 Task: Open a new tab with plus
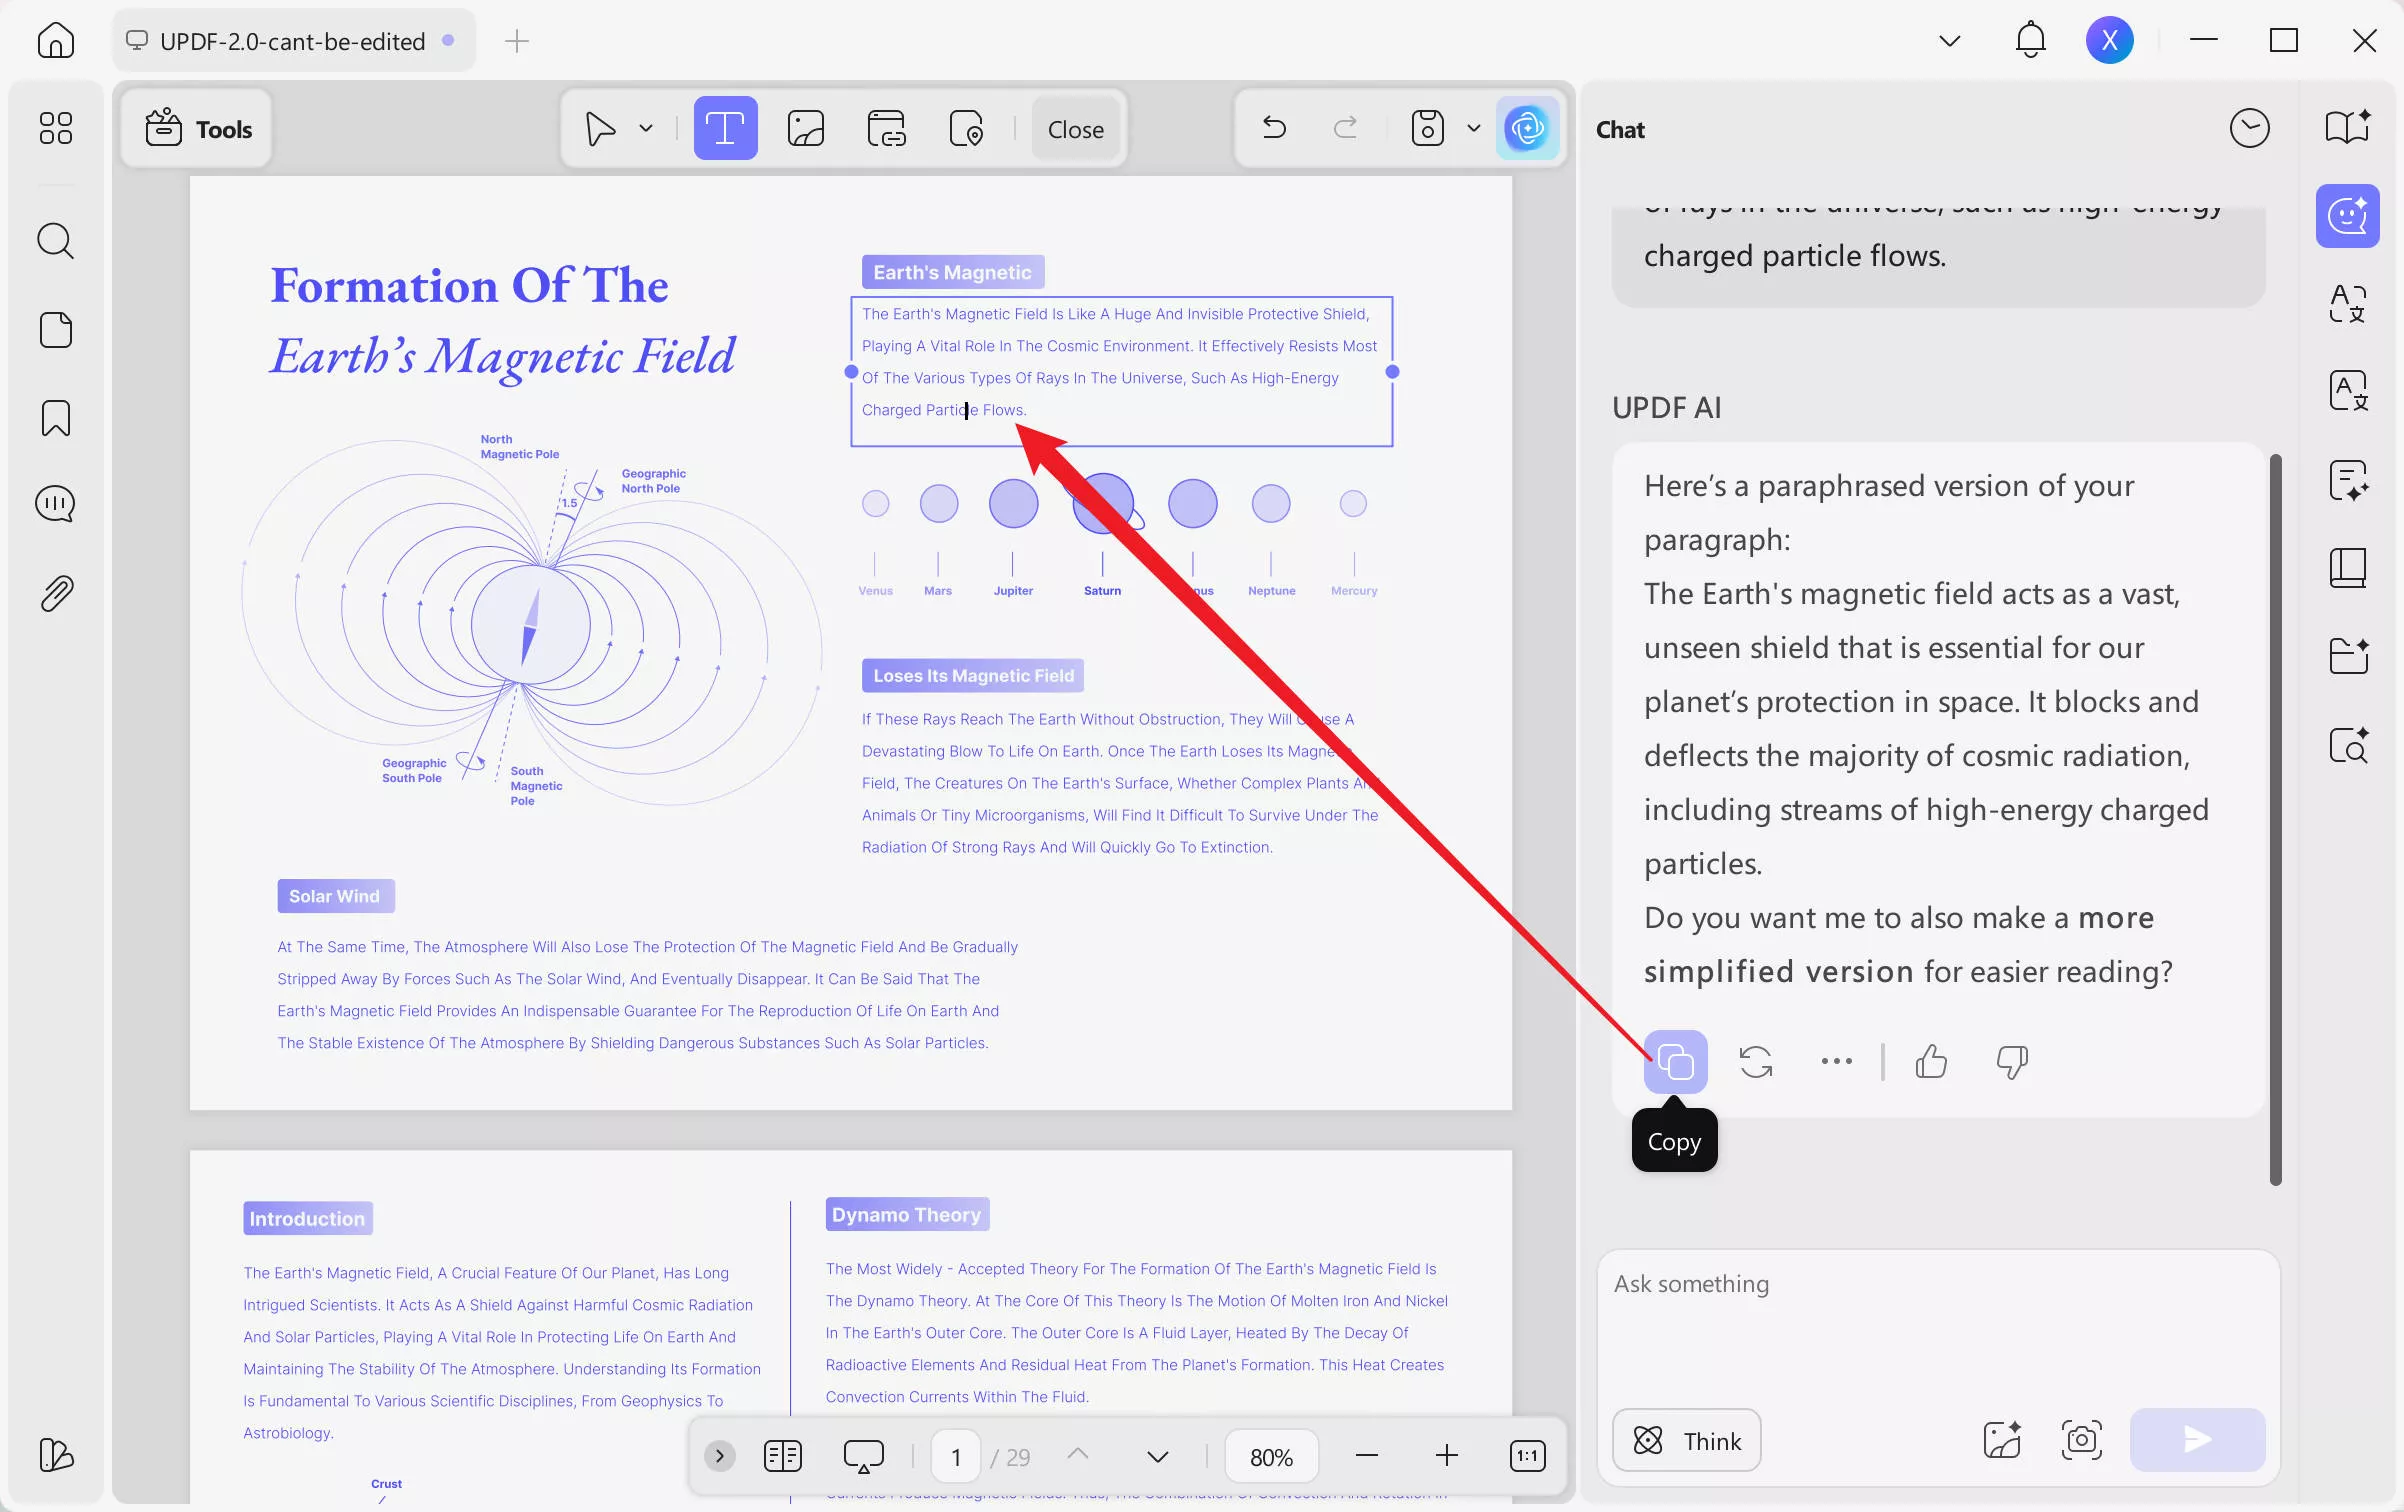517,41
